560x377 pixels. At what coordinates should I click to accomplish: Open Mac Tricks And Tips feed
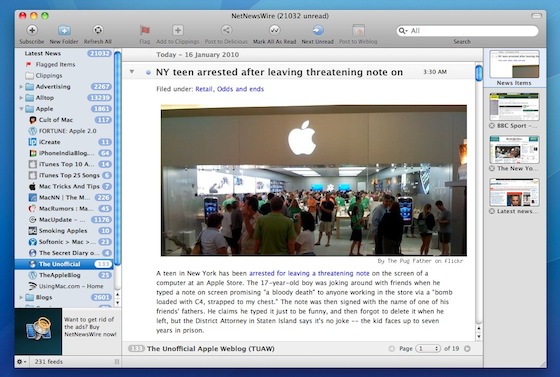[x=65, y=186]
